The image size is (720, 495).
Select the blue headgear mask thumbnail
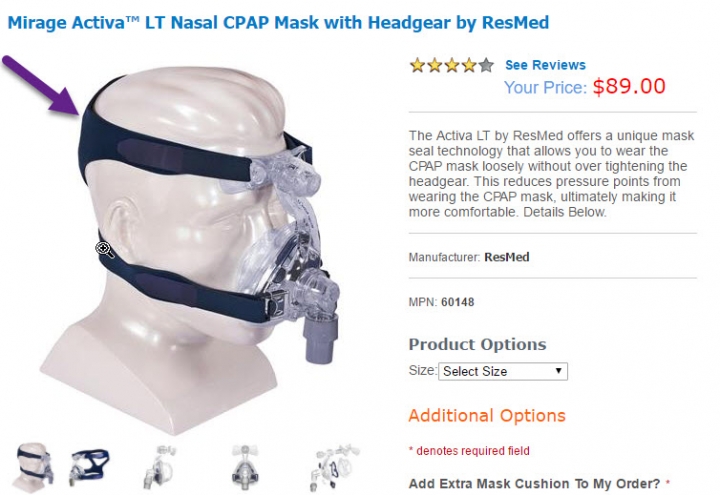tap(89, 467)
